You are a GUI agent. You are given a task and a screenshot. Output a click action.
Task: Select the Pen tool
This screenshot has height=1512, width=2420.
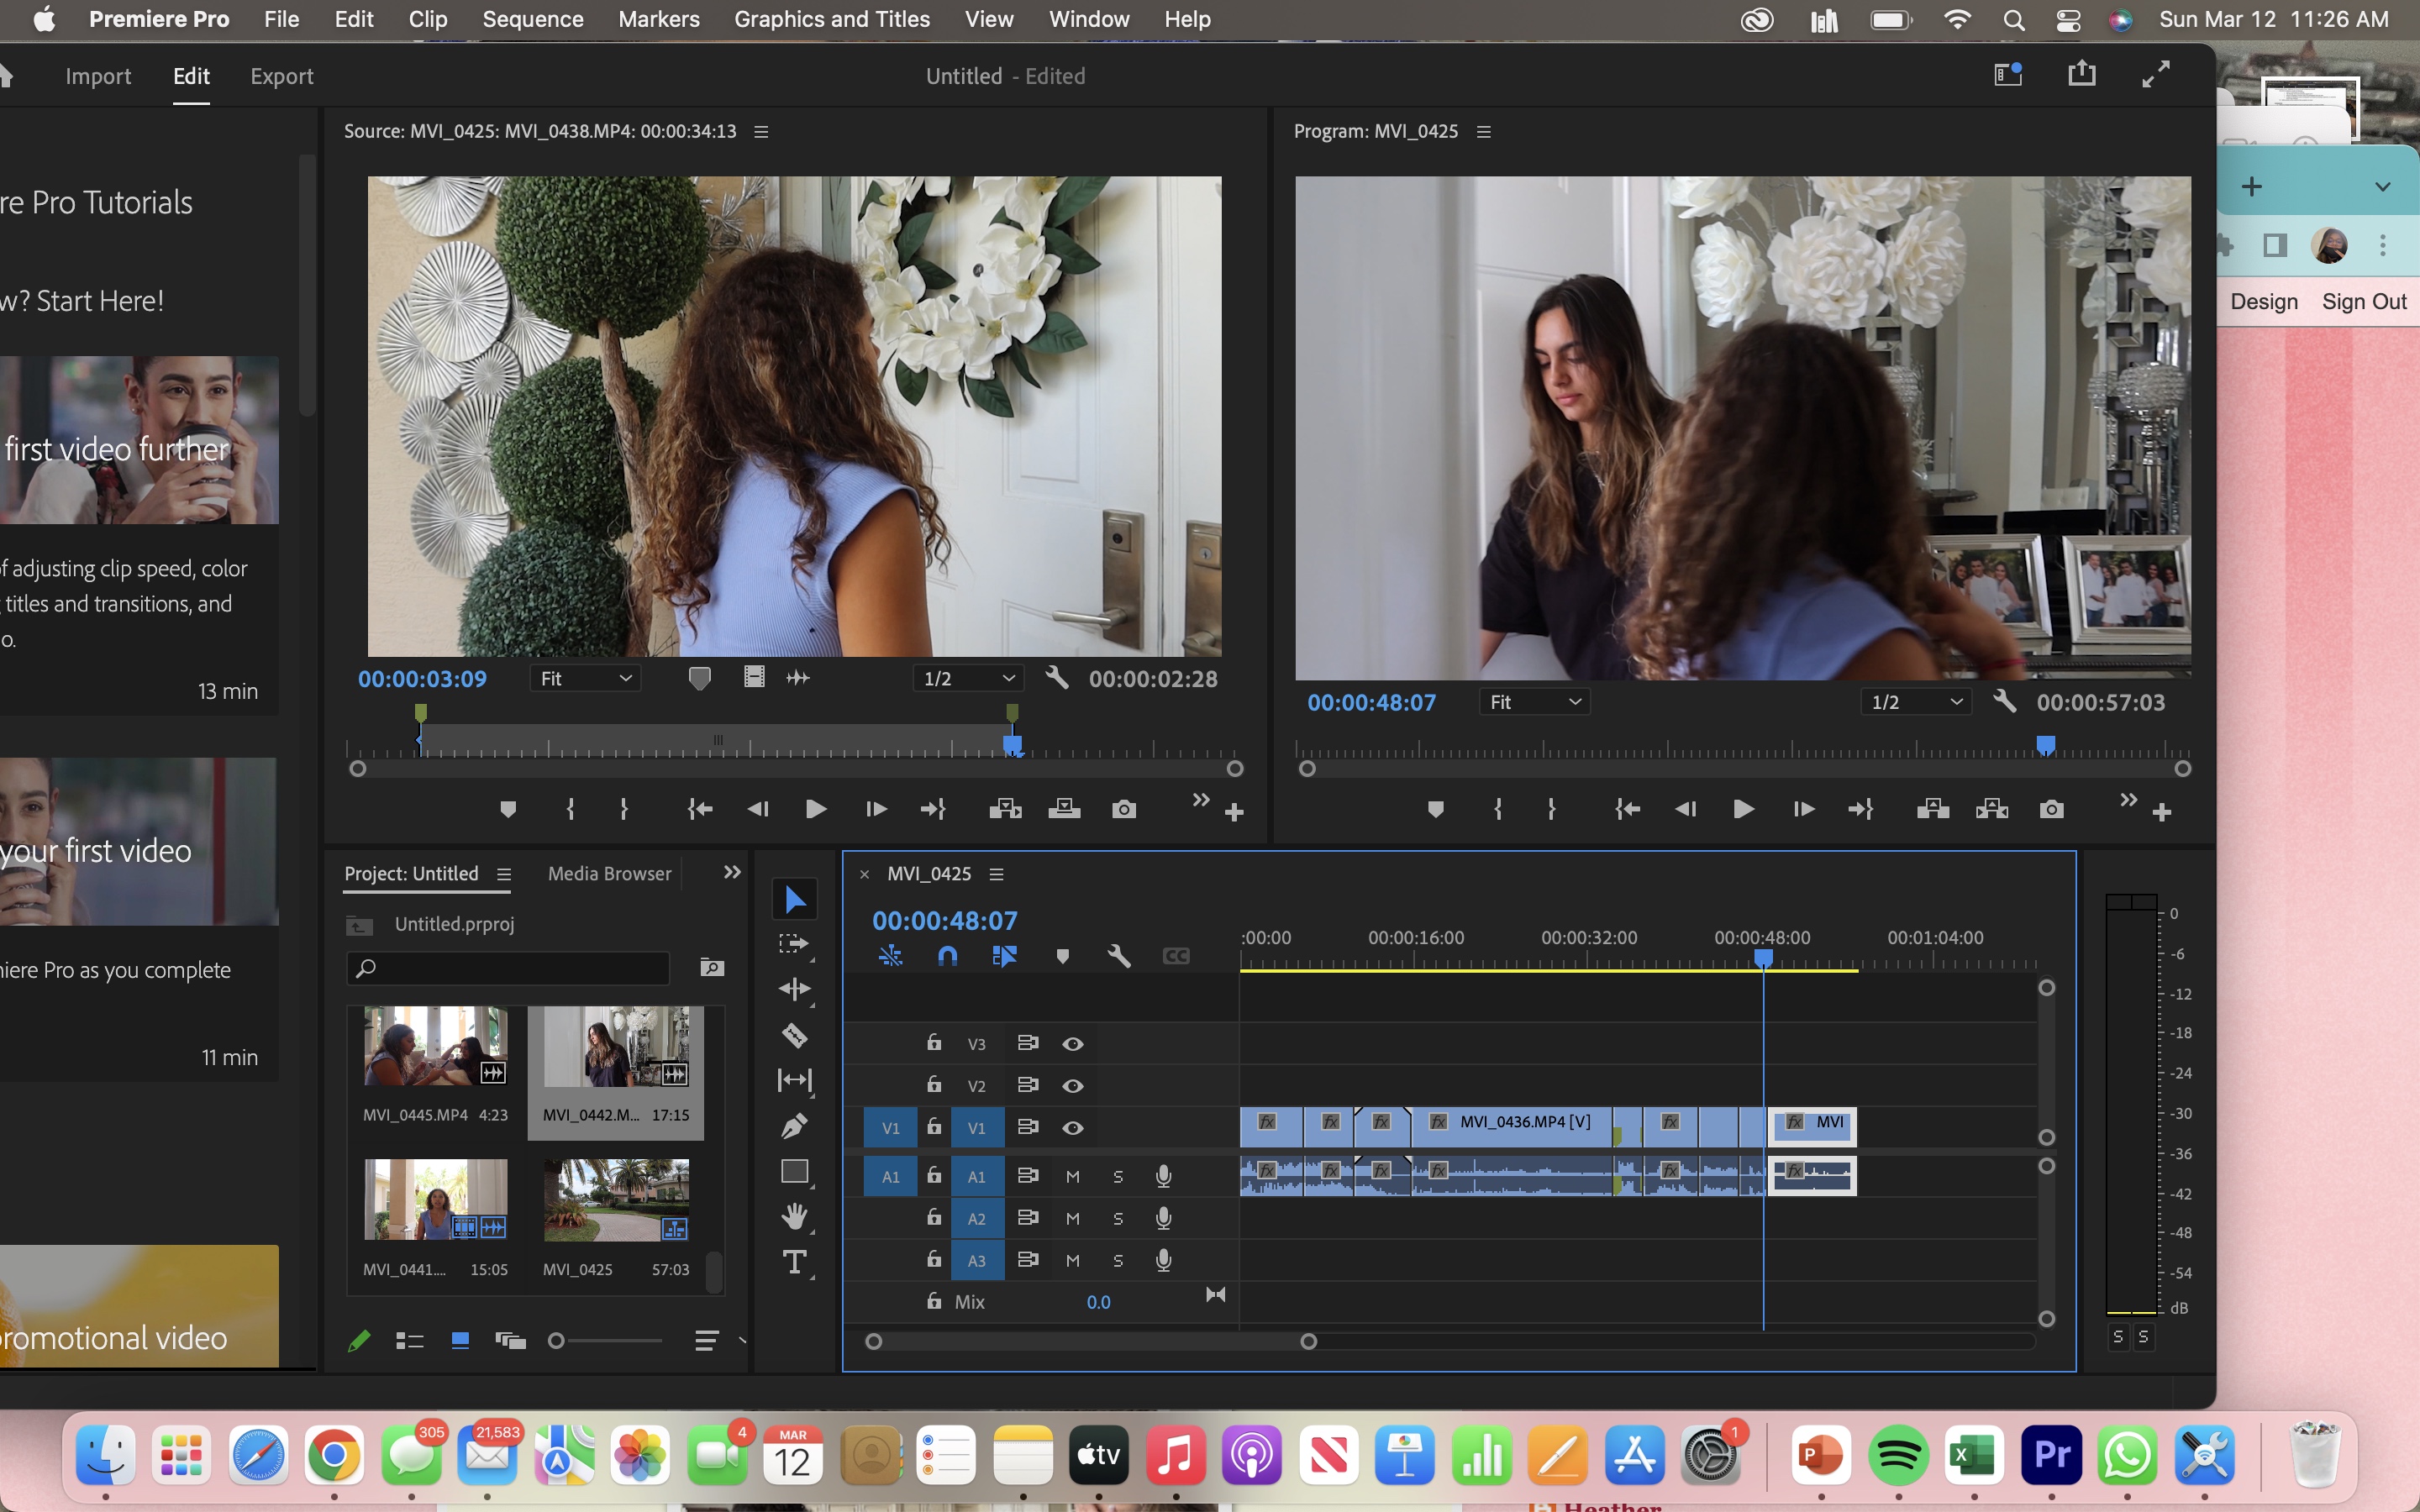click(795, 1126)
